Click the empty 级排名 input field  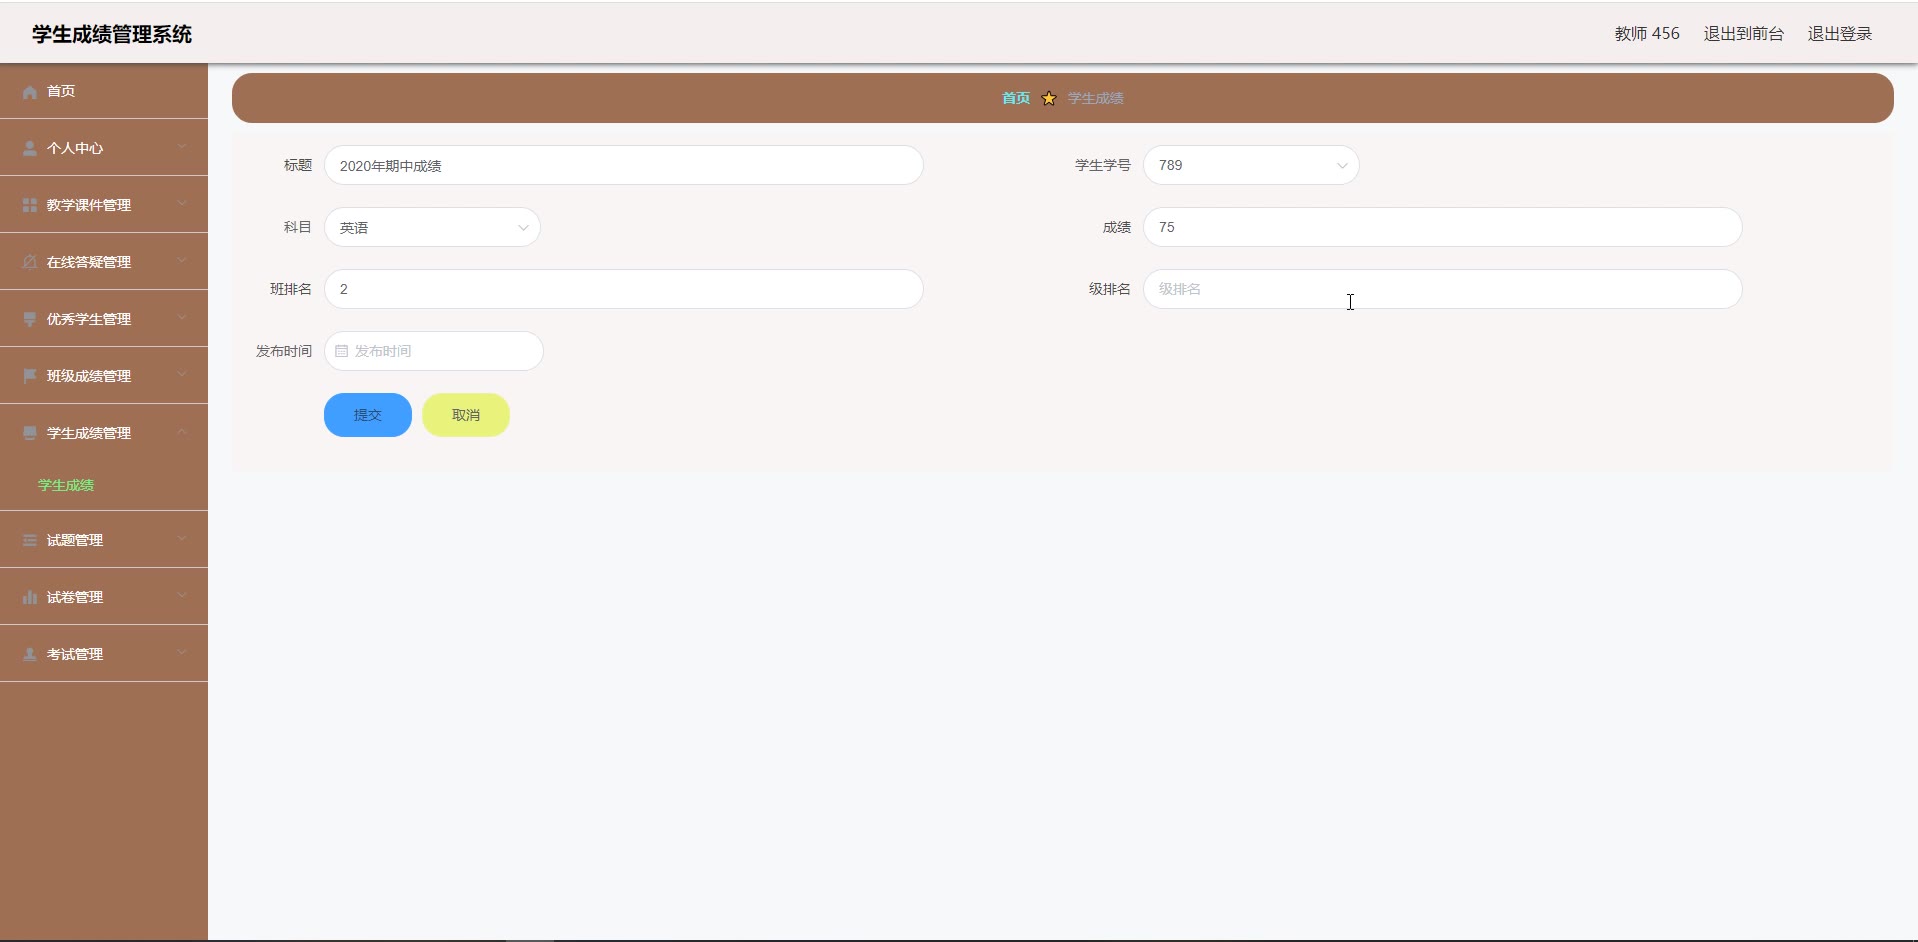click(1442, 289)
